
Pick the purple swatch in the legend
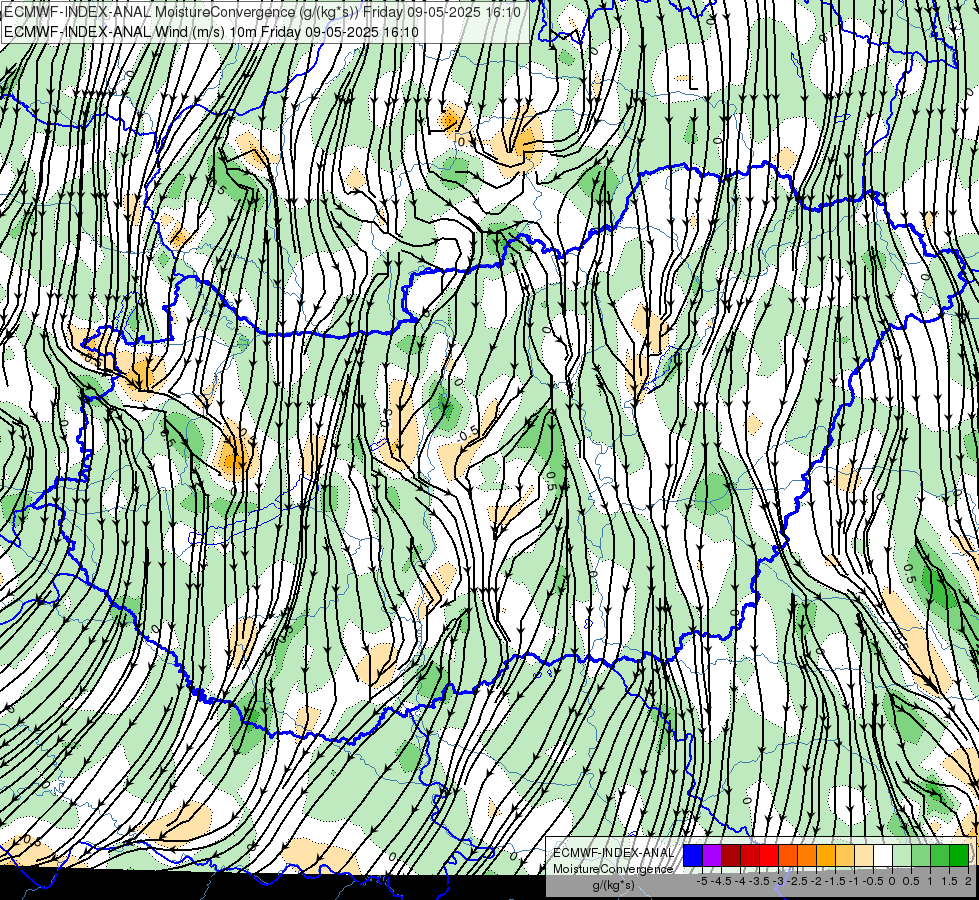point(712,855)
